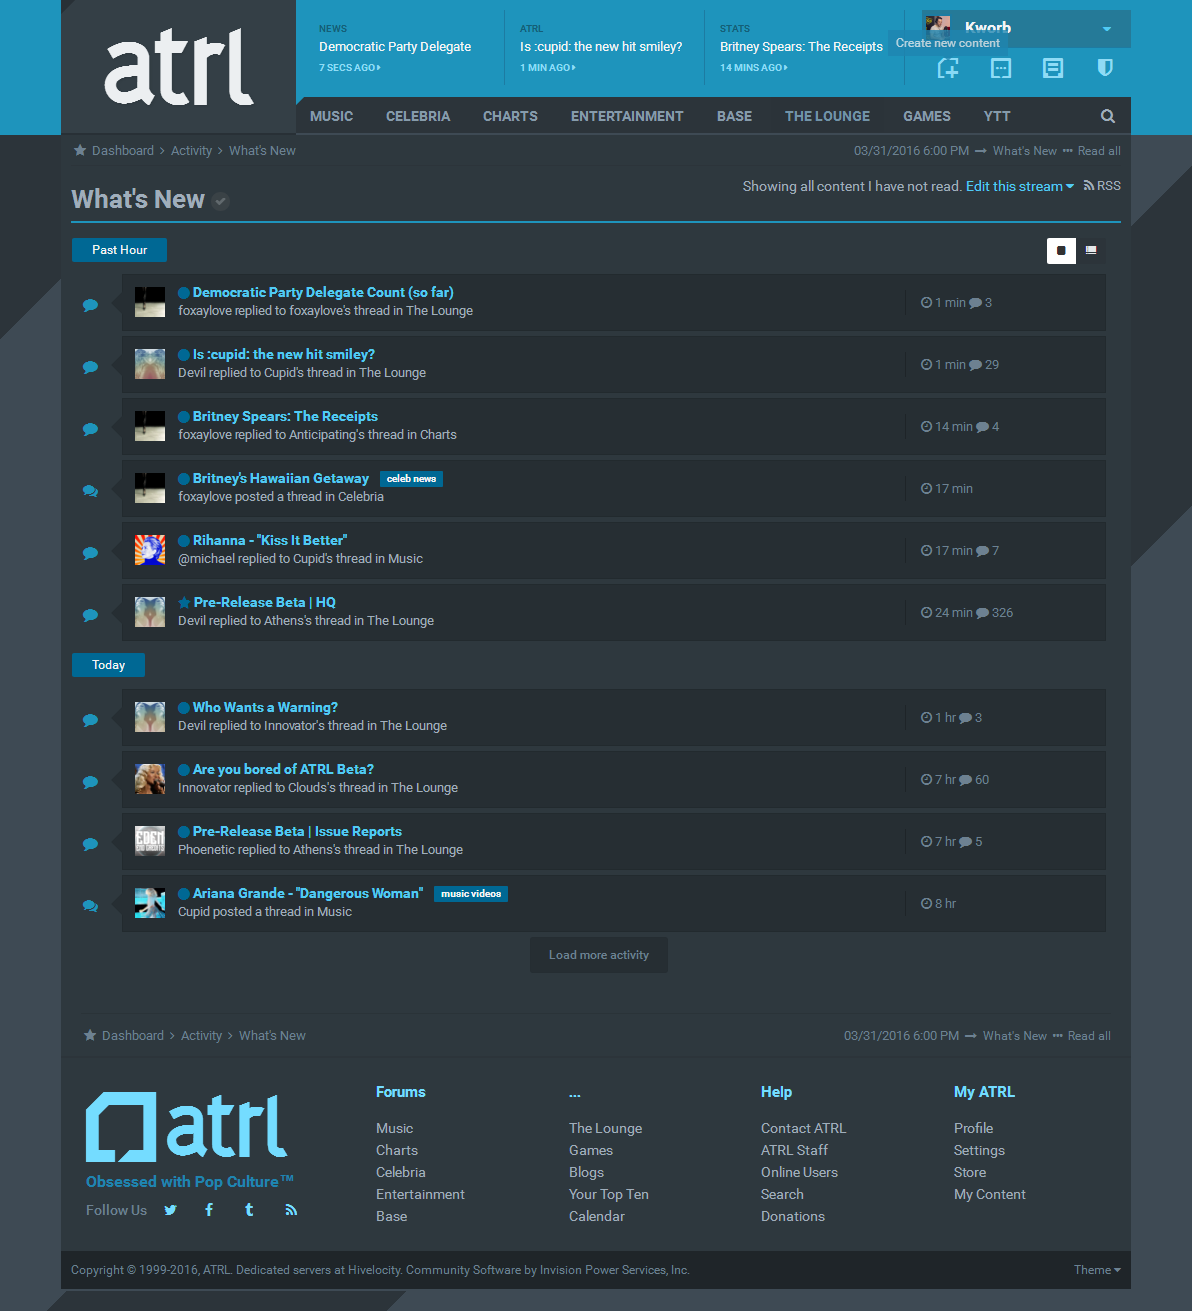This screenshot has width=1192, height=1311.
Task: Open the Facebook follow icon
Action: coord(209,1210)
